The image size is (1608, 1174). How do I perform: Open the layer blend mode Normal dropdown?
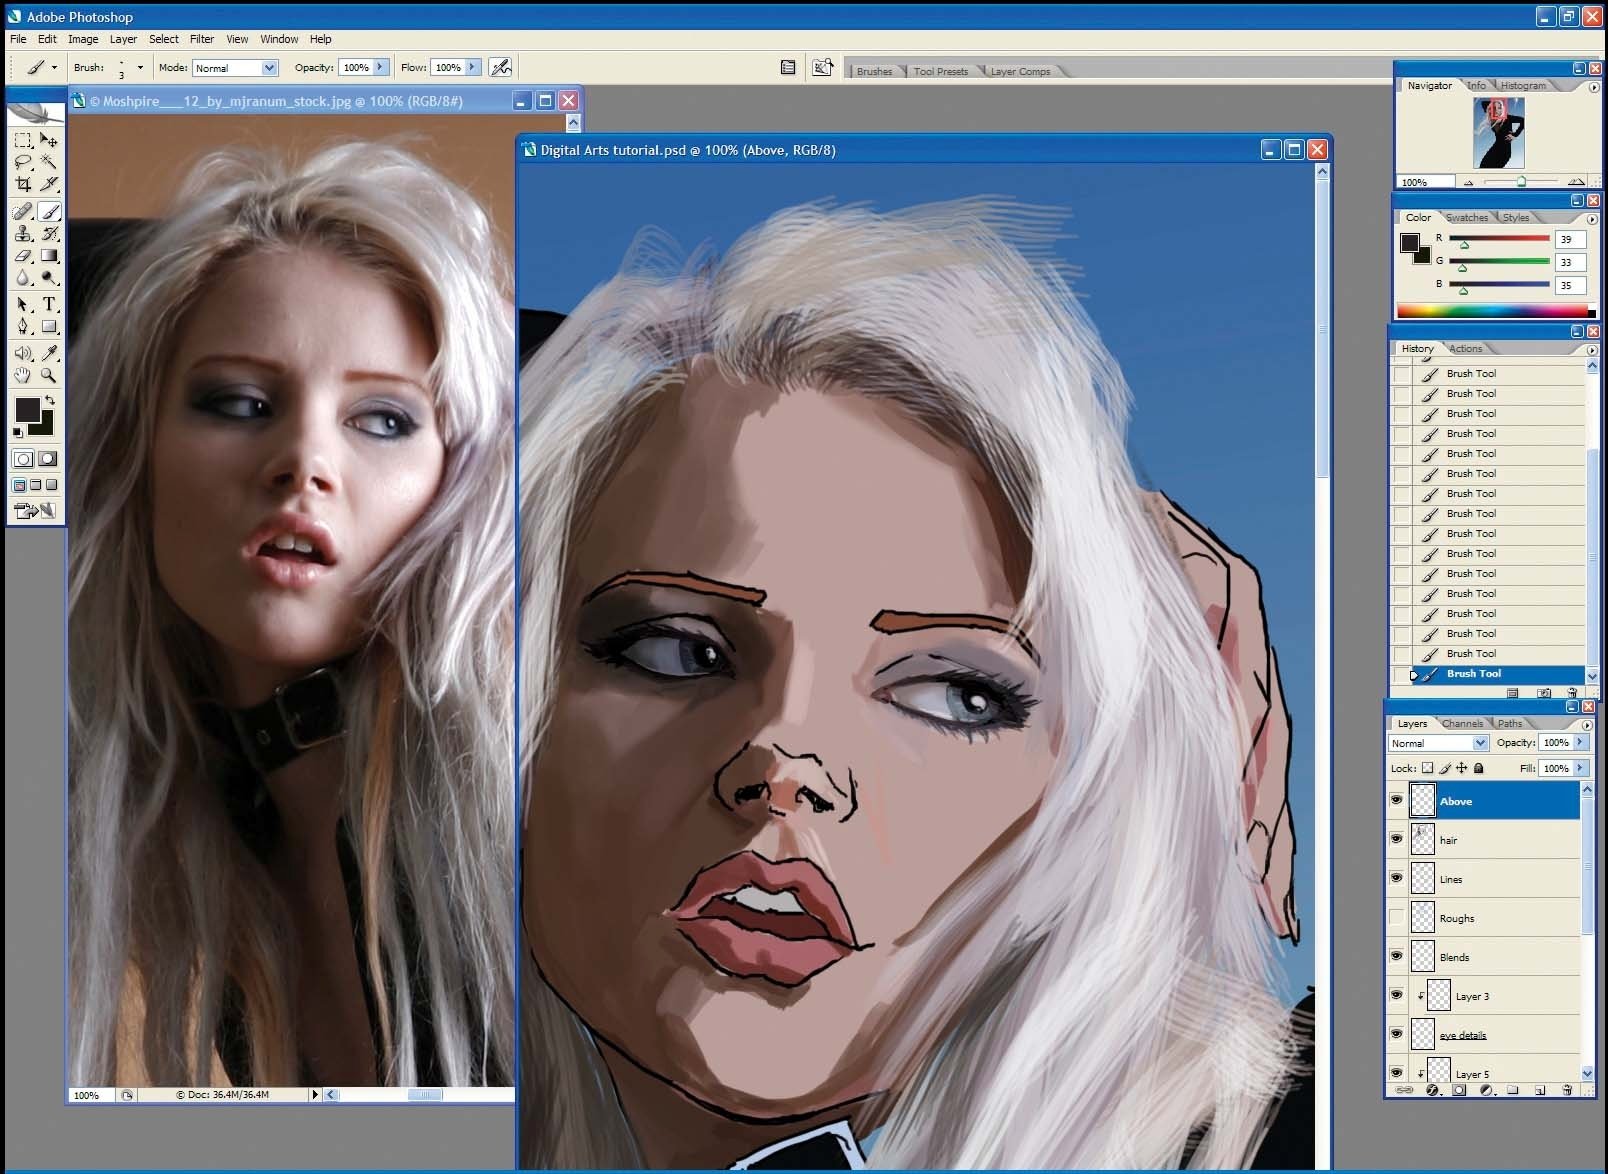(1438, 743)
